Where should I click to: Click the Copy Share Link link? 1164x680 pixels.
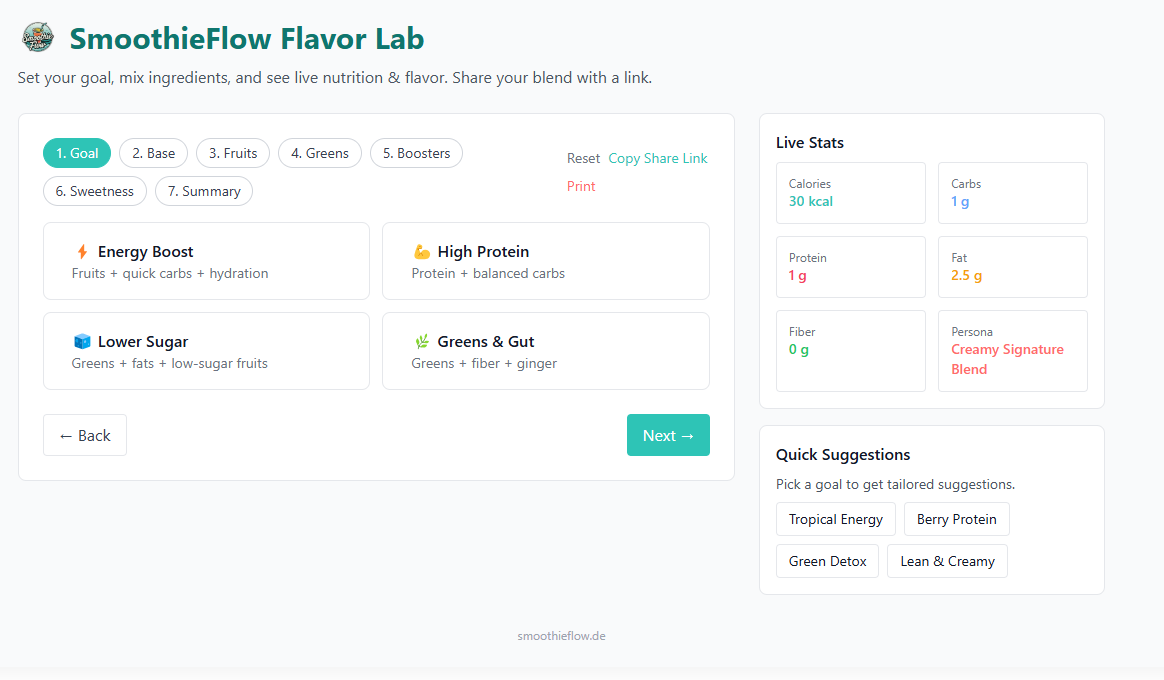pyautogui.click(x=658, y=158)
